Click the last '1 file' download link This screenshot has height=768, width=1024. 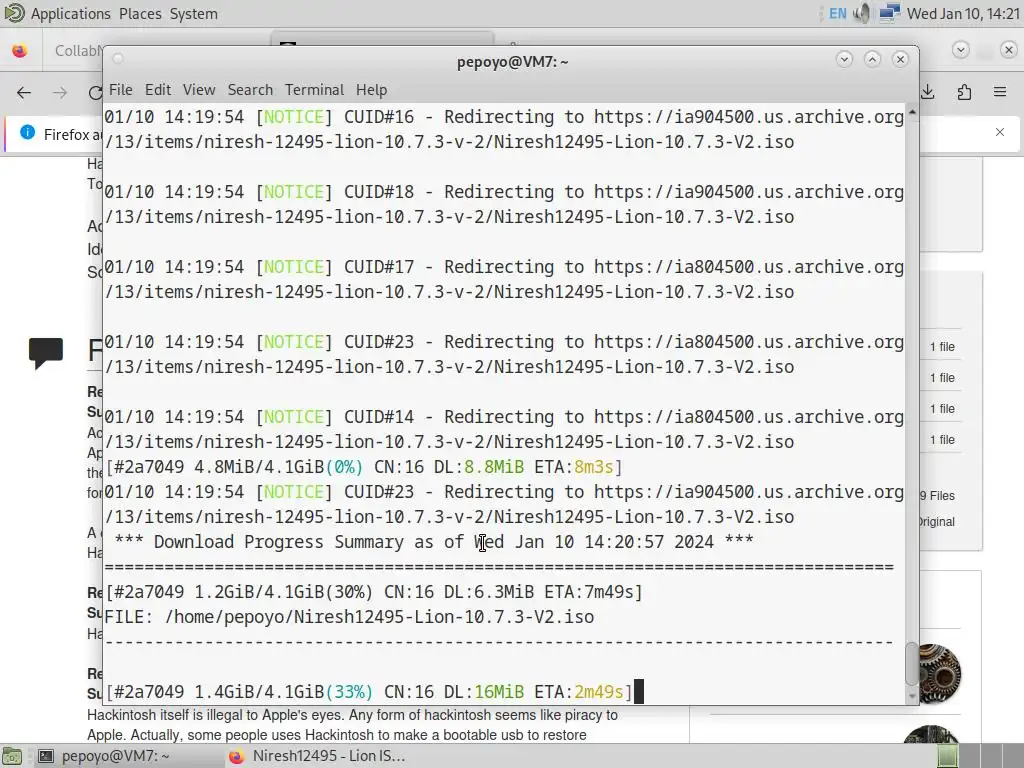[942, 440]
